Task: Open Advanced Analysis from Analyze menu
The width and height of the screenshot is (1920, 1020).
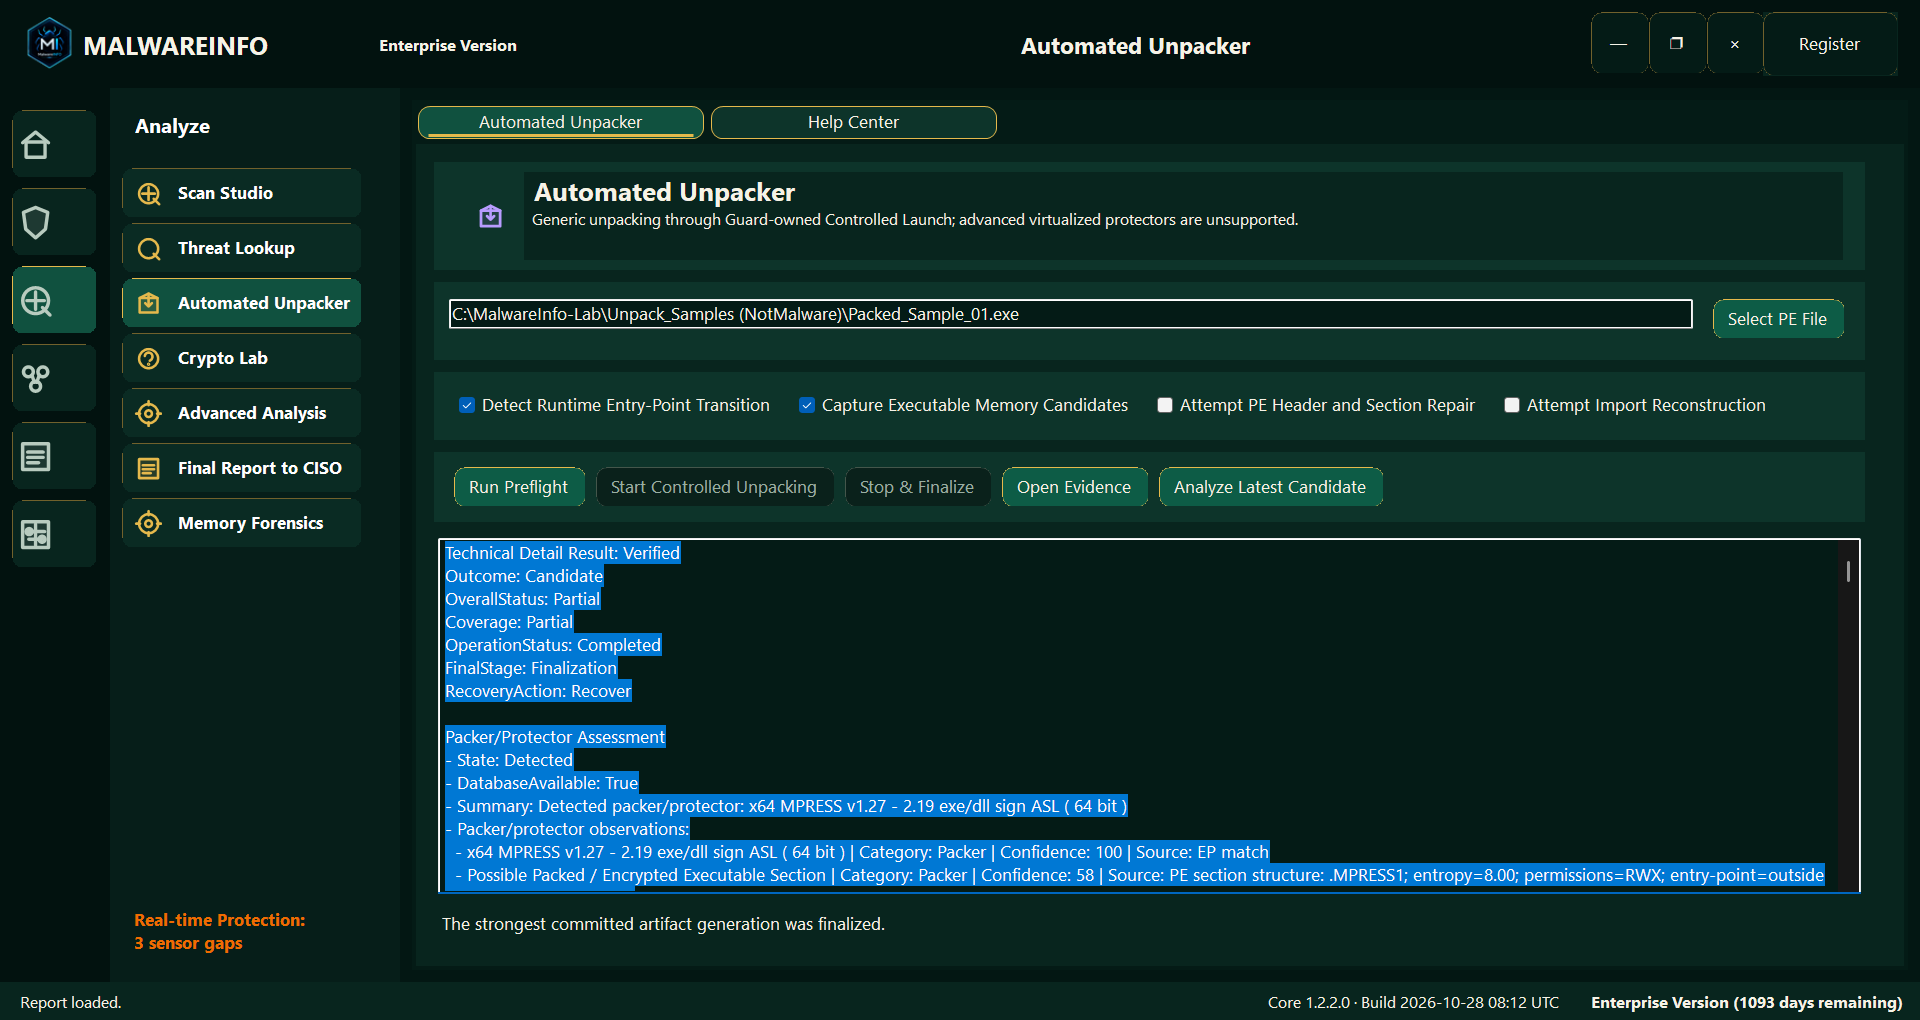Action: tap(242, 413)
